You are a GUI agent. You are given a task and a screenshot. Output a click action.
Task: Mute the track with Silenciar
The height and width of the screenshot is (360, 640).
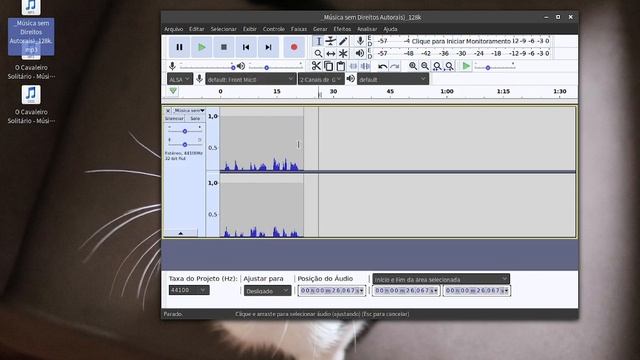(x=174, y=118)
